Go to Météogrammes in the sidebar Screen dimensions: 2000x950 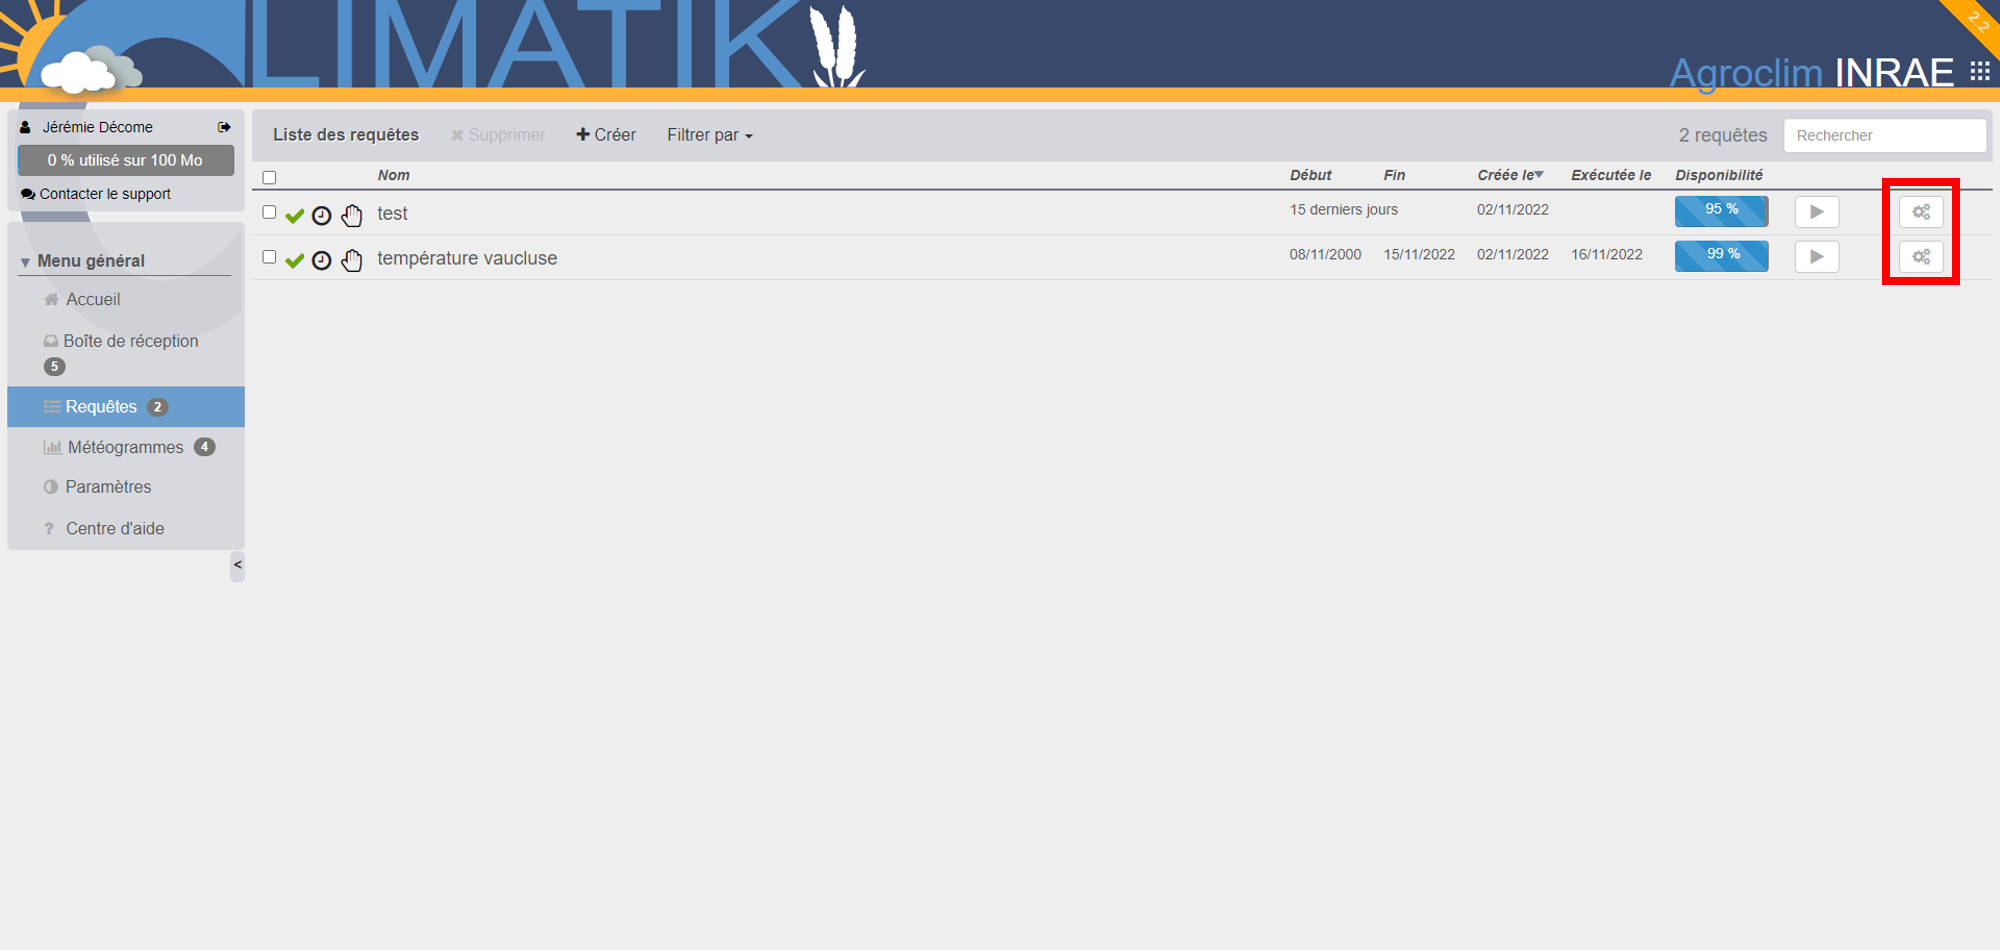125,447
